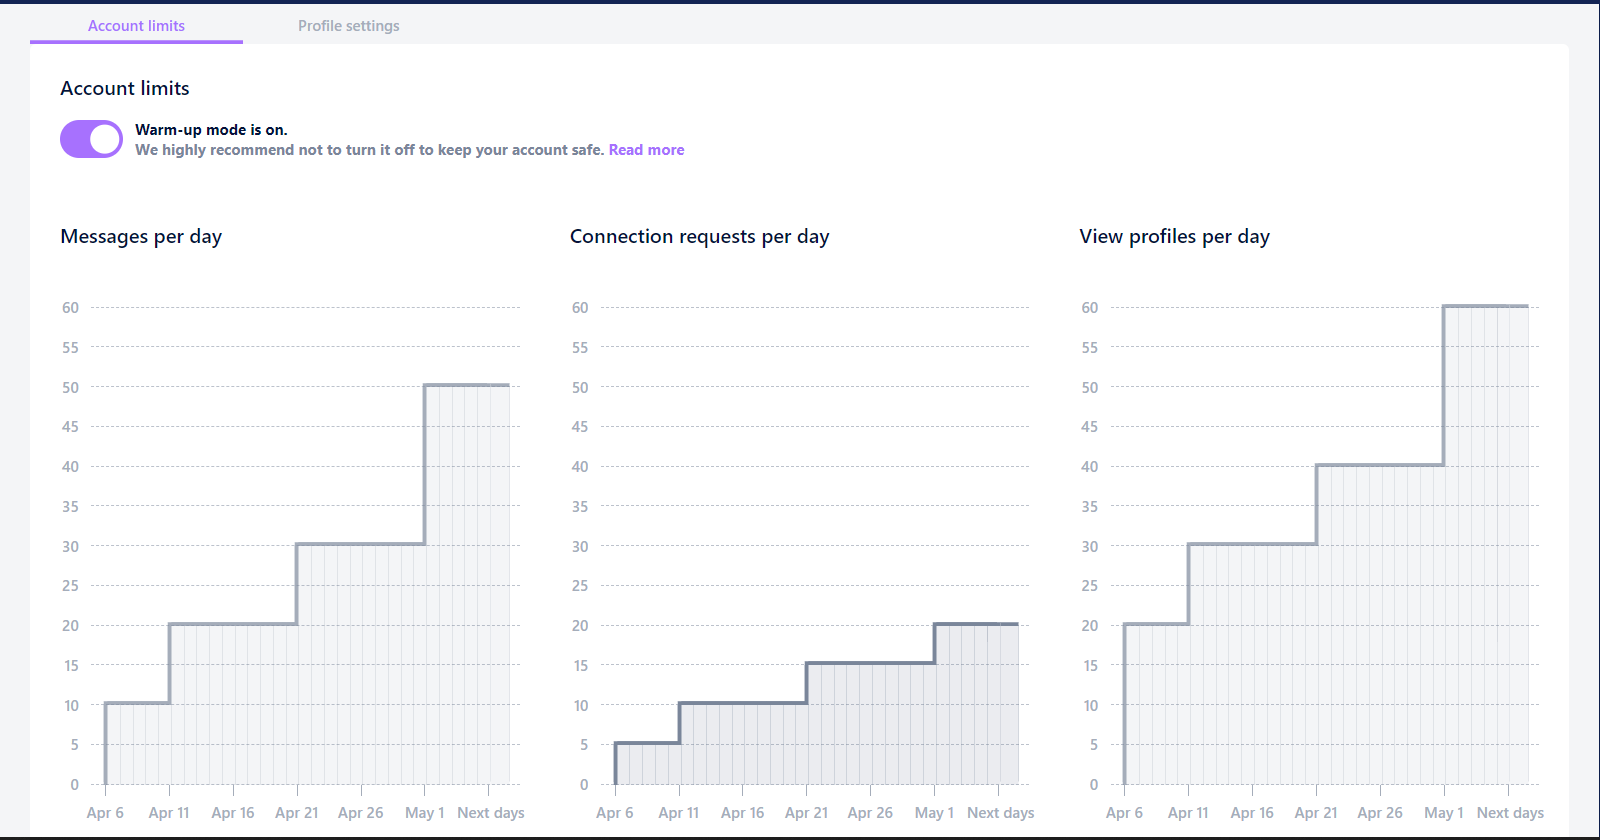Viewport: 1600px width, 840px height.
Task: Click the Account limits section heading
Action: 125,88
